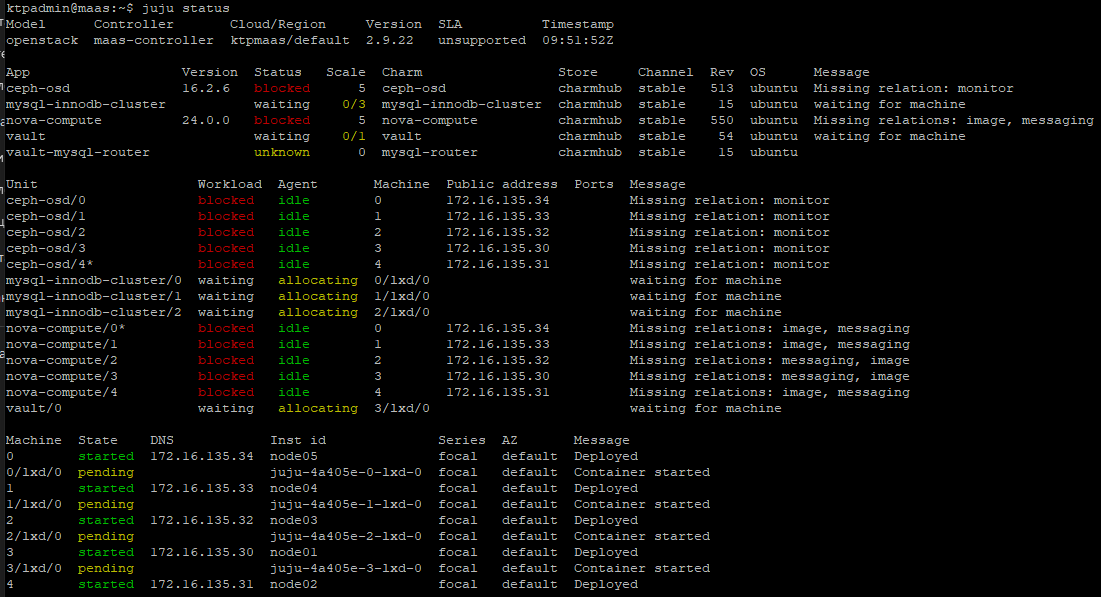Click vault scale value '0/1'
The height and width of the screenshot is (597, 1101).
click(x=354, y=136)
